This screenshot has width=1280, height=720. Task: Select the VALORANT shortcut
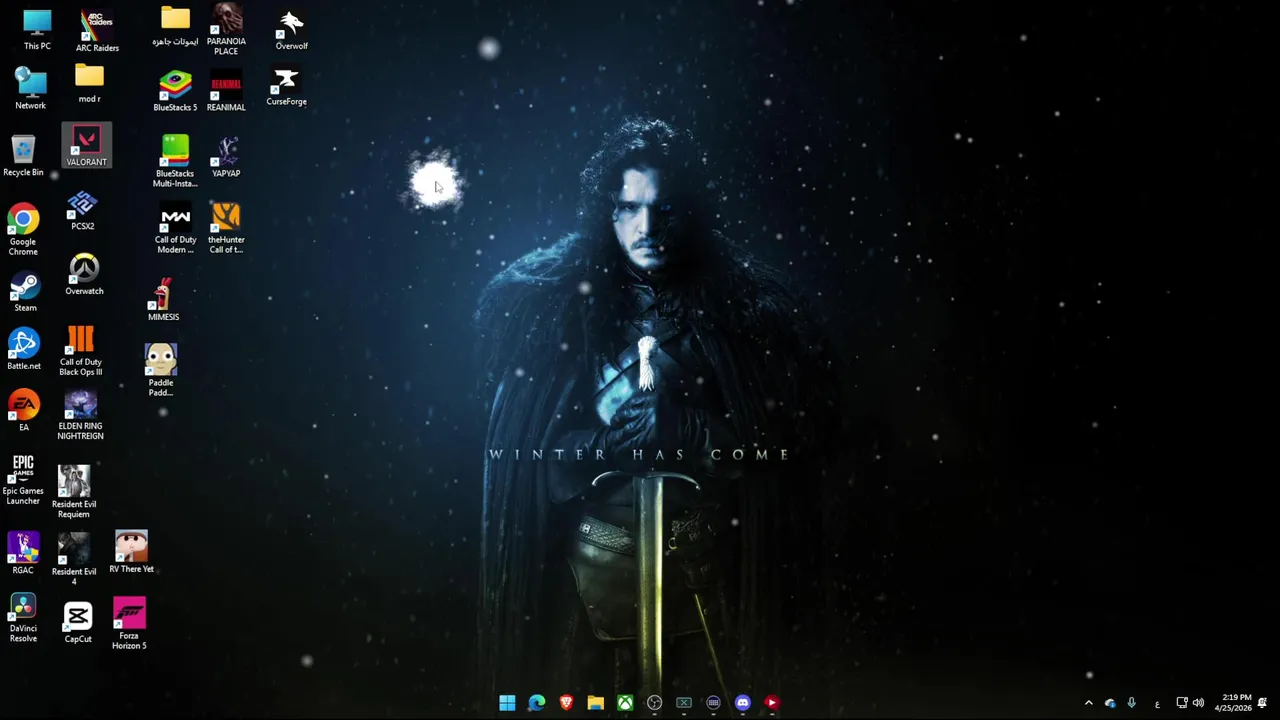(x=86, y=146)
